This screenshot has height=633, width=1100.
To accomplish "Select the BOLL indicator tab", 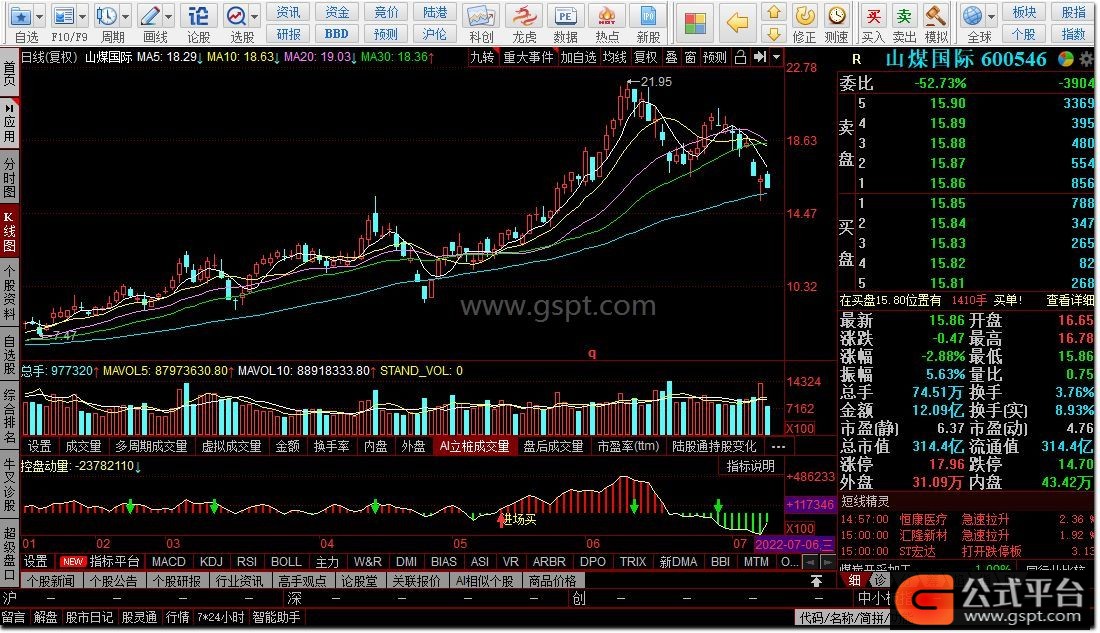I will (x=286, y=562).
